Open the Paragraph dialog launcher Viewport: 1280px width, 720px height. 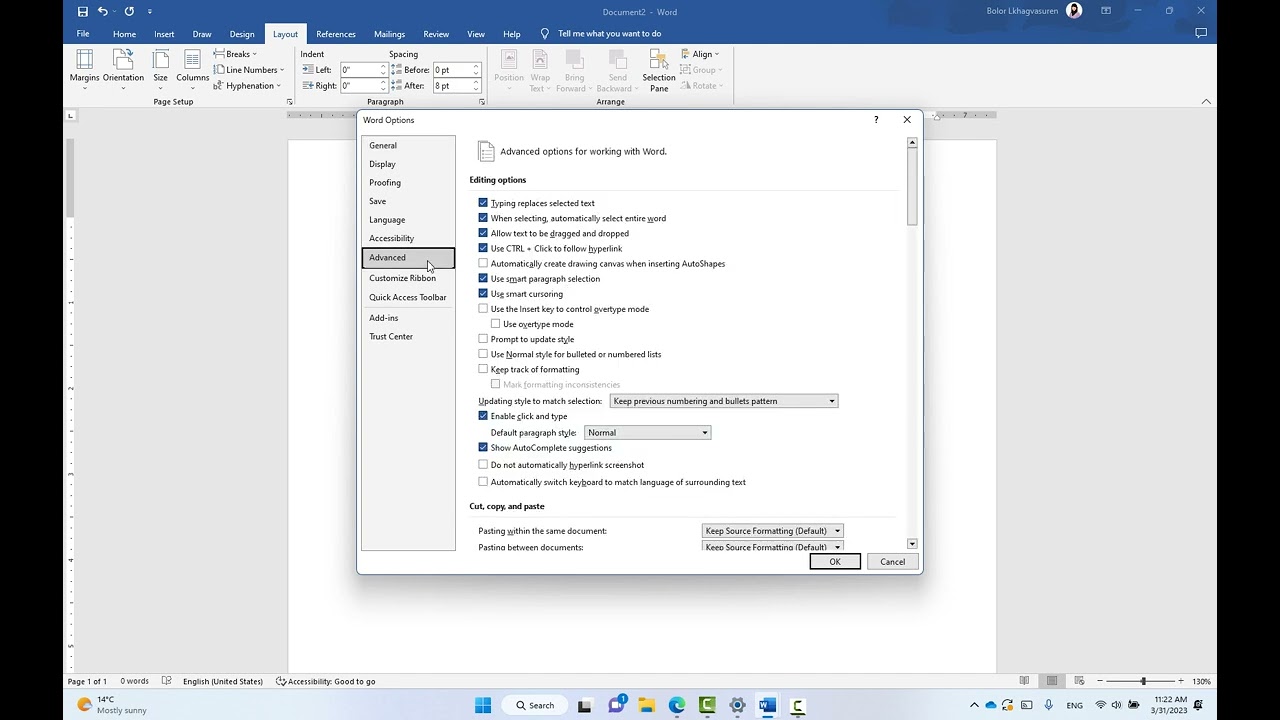tap(481, 102)
